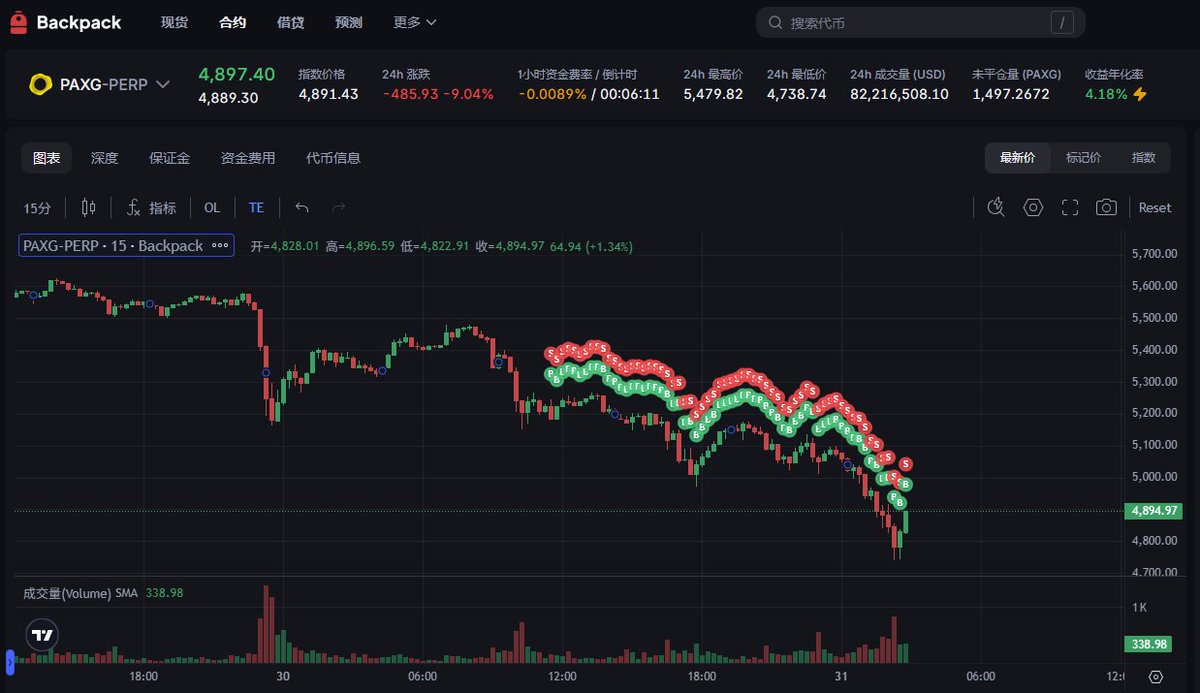Click the 4.18% annualized yield

[1106, 94]
